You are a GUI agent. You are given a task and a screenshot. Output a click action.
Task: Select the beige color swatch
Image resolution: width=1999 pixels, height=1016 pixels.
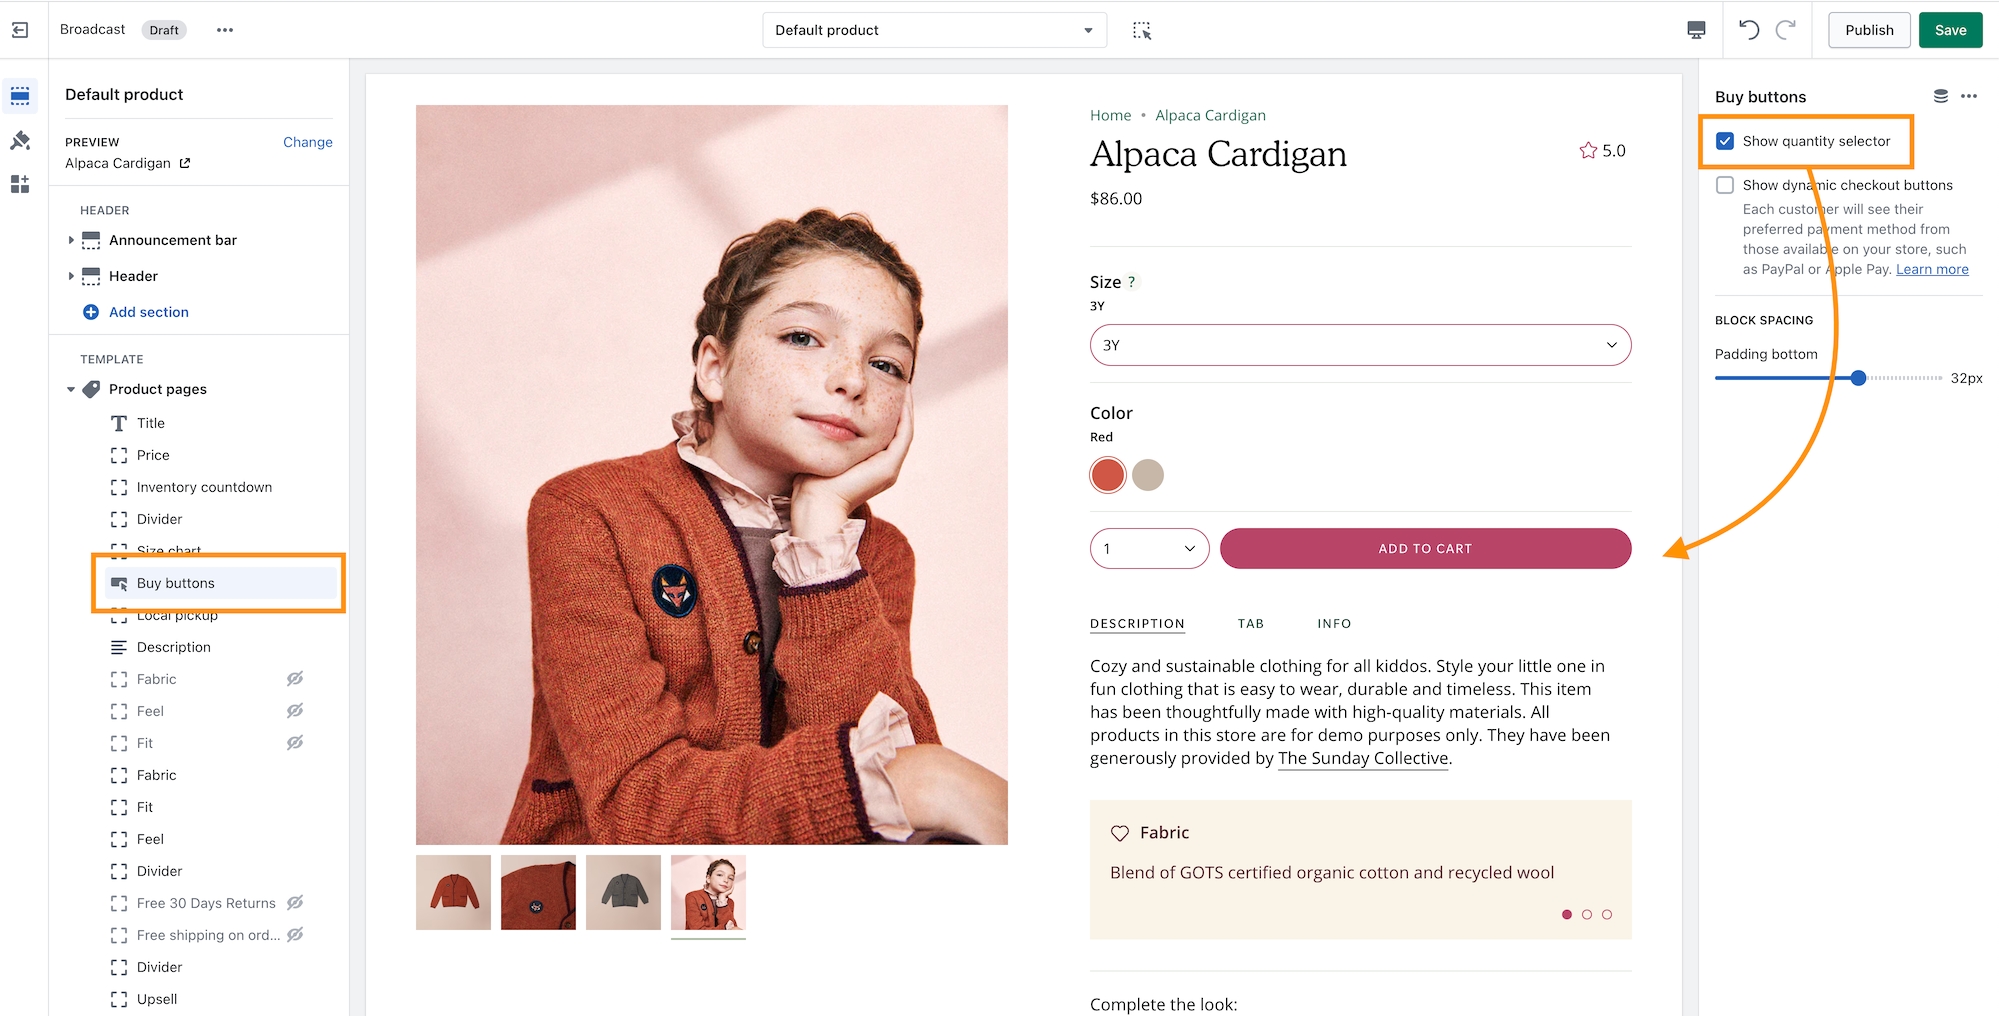(1148, 475)
